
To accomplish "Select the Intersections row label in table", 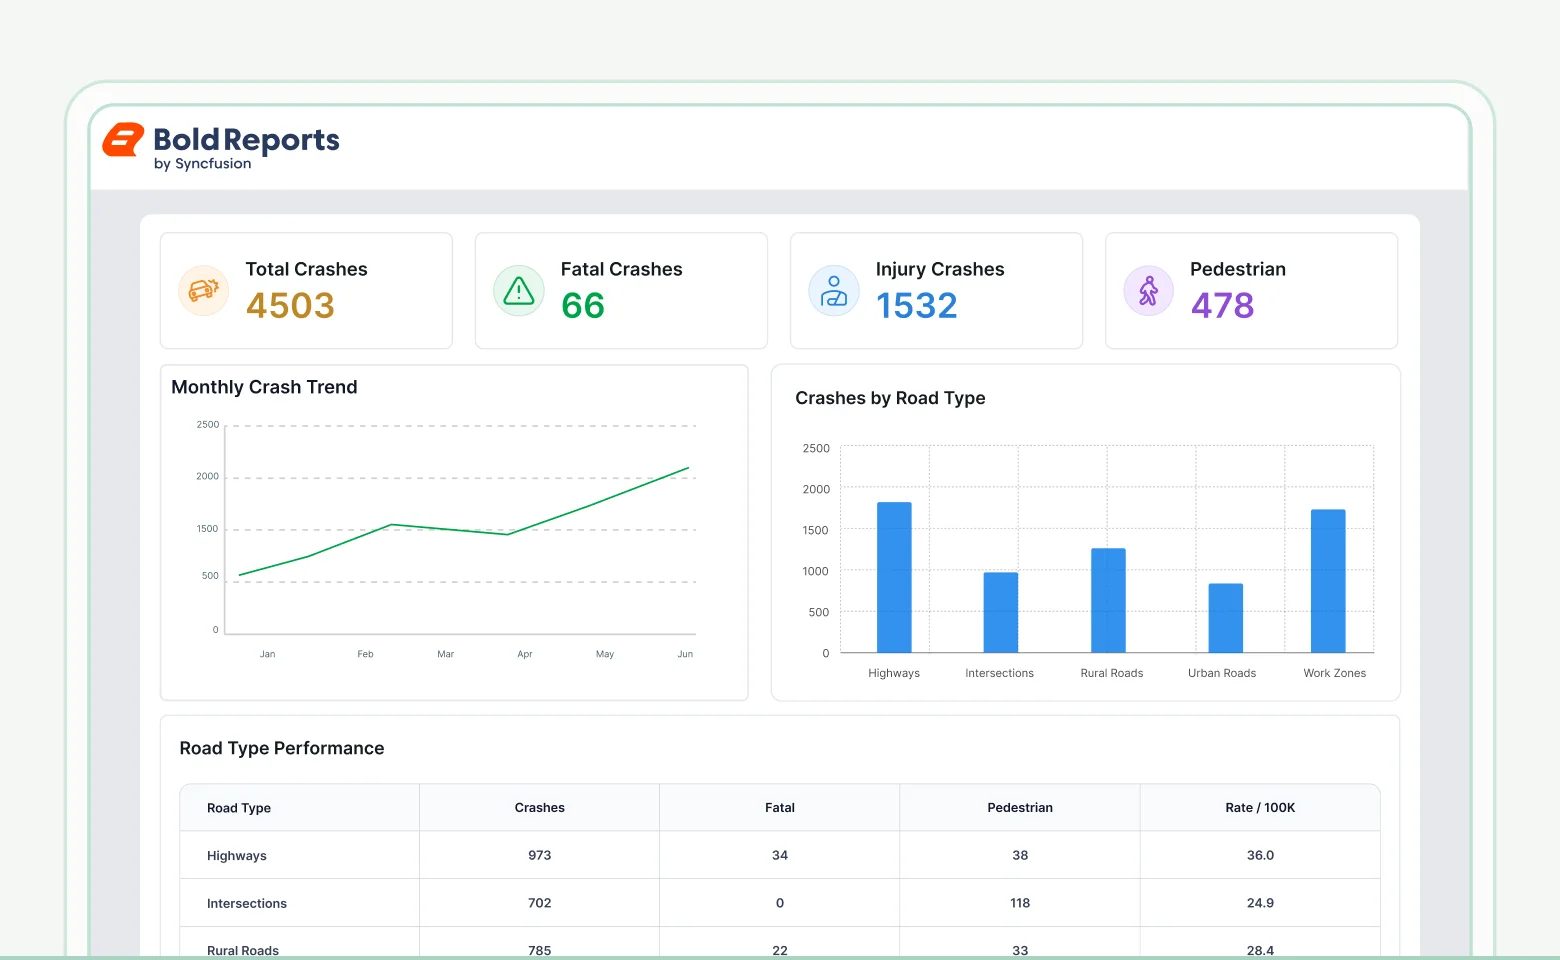I will pyautogui.click(x=247, y=904).
